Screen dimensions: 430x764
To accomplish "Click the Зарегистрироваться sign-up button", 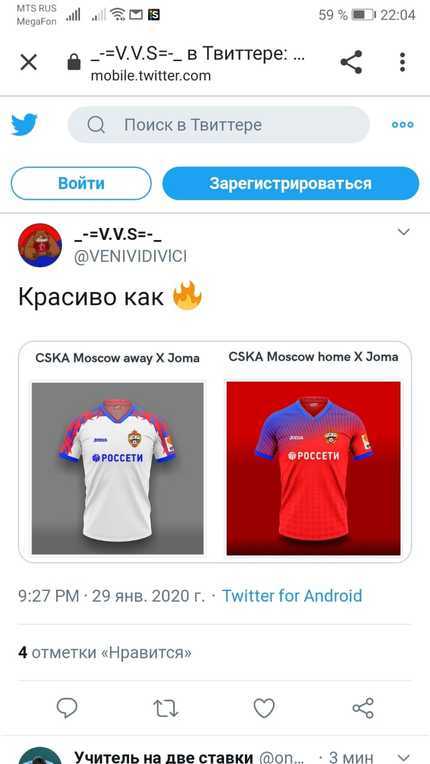I will point(291,183).
